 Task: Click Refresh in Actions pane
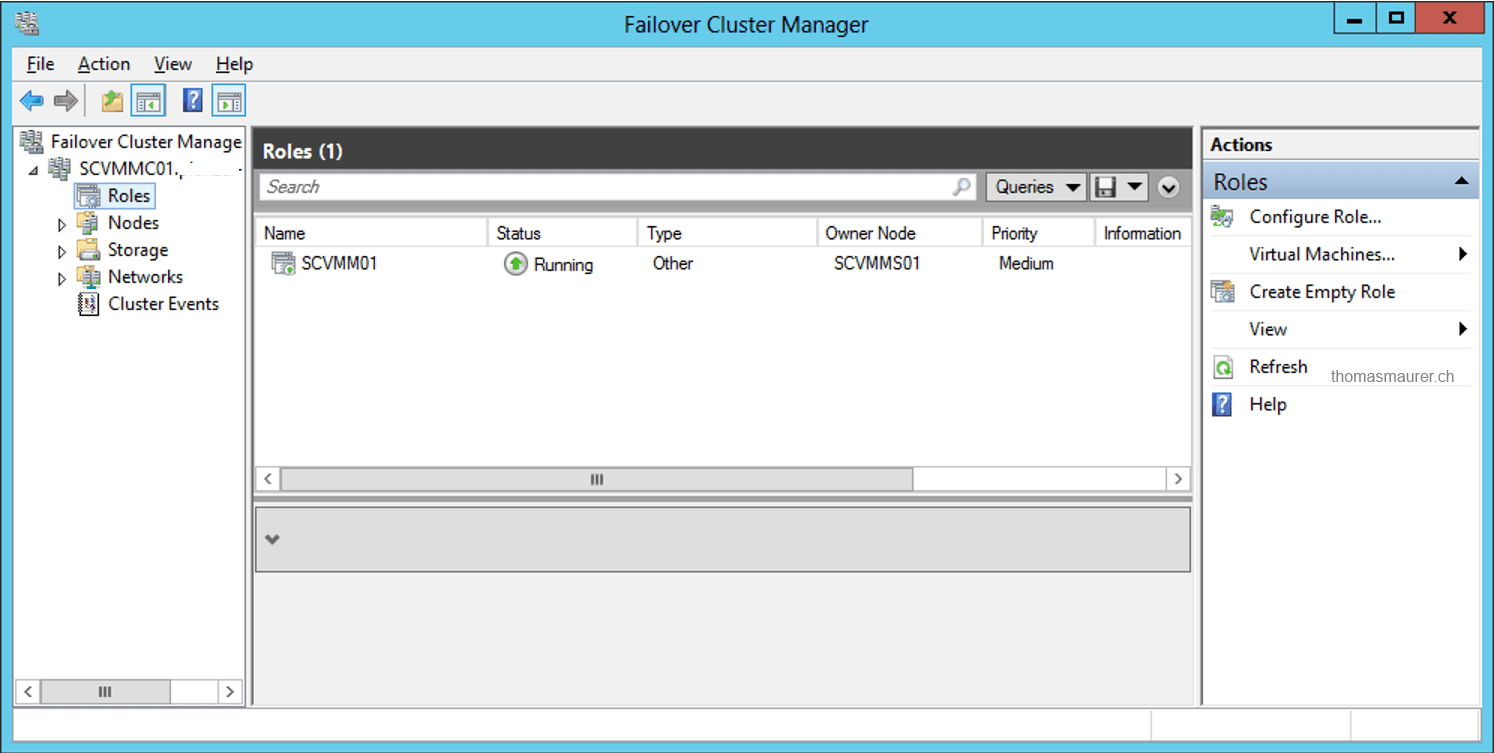[1278, 367]
